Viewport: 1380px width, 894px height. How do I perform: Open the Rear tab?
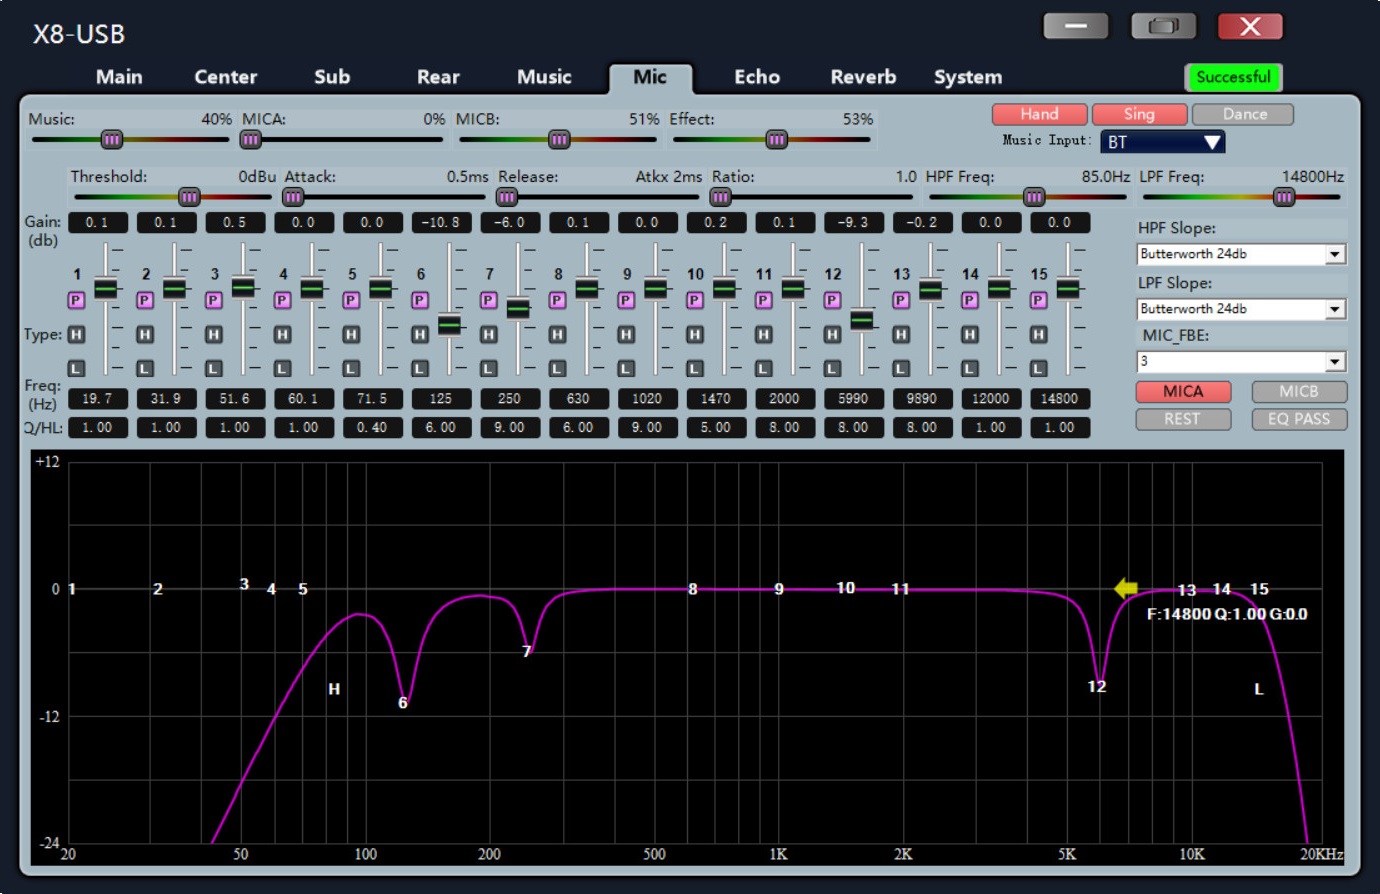click(x=438, y=77)
